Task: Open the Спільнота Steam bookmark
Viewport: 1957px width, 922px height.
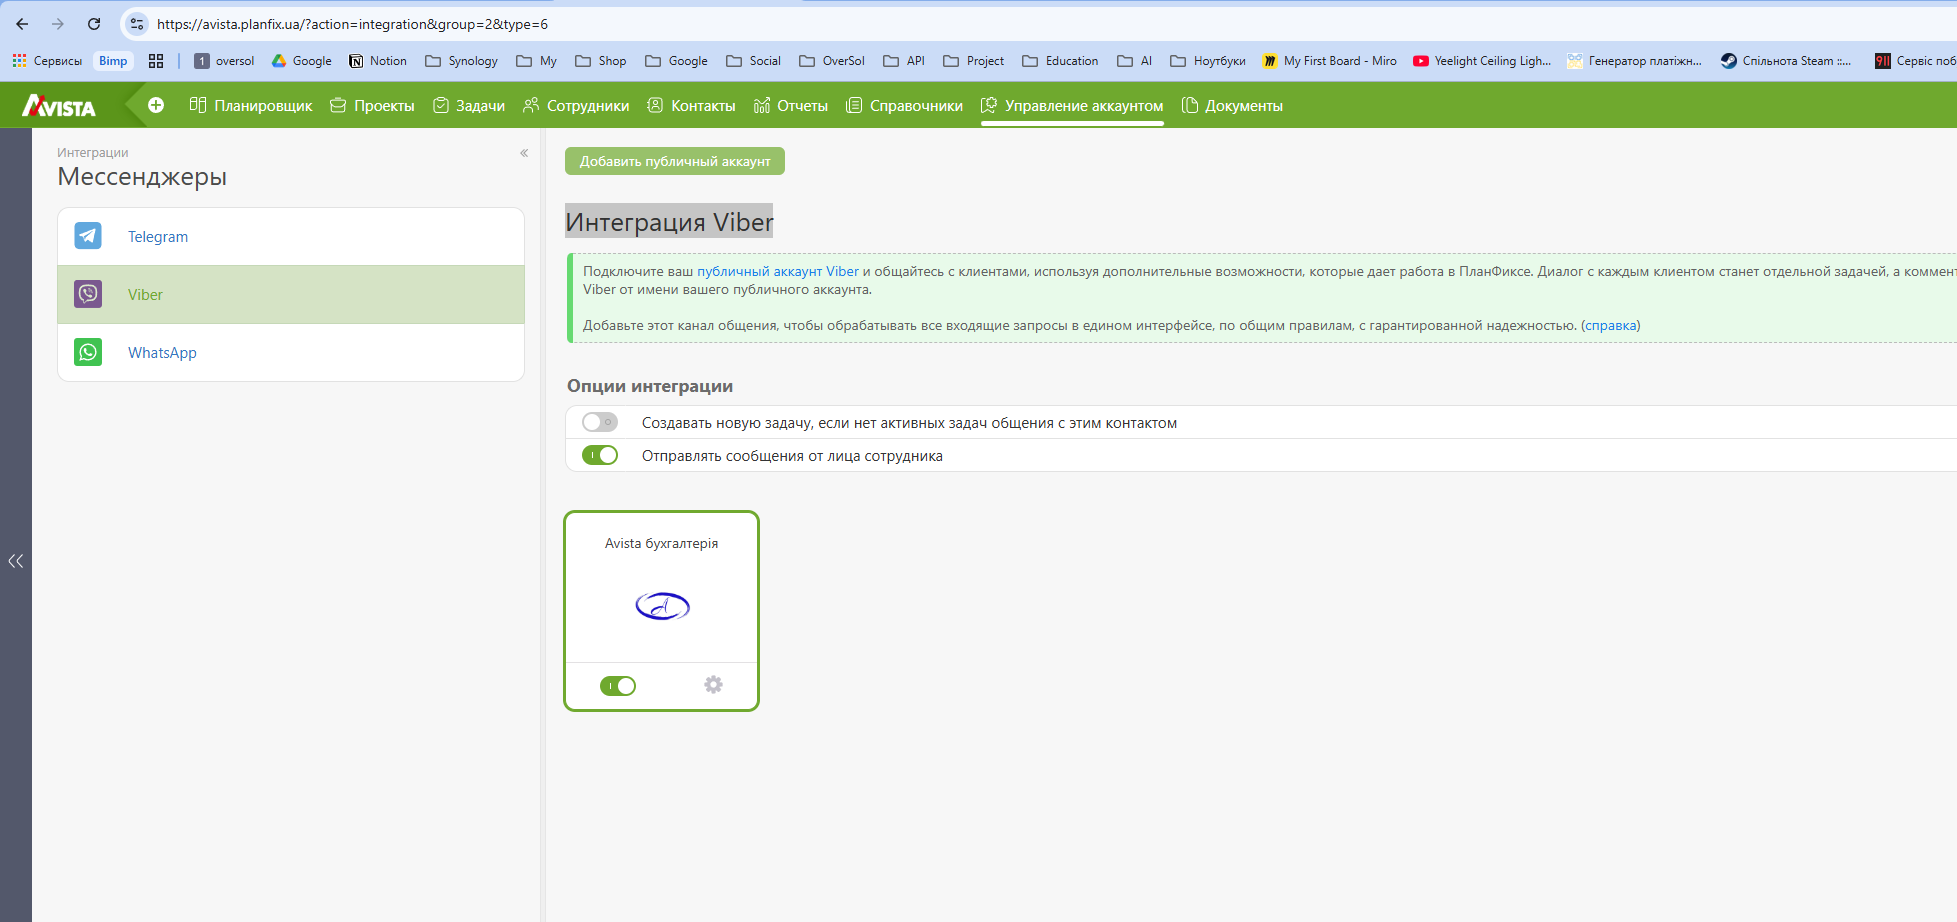Action: (x=1786, y=61)
